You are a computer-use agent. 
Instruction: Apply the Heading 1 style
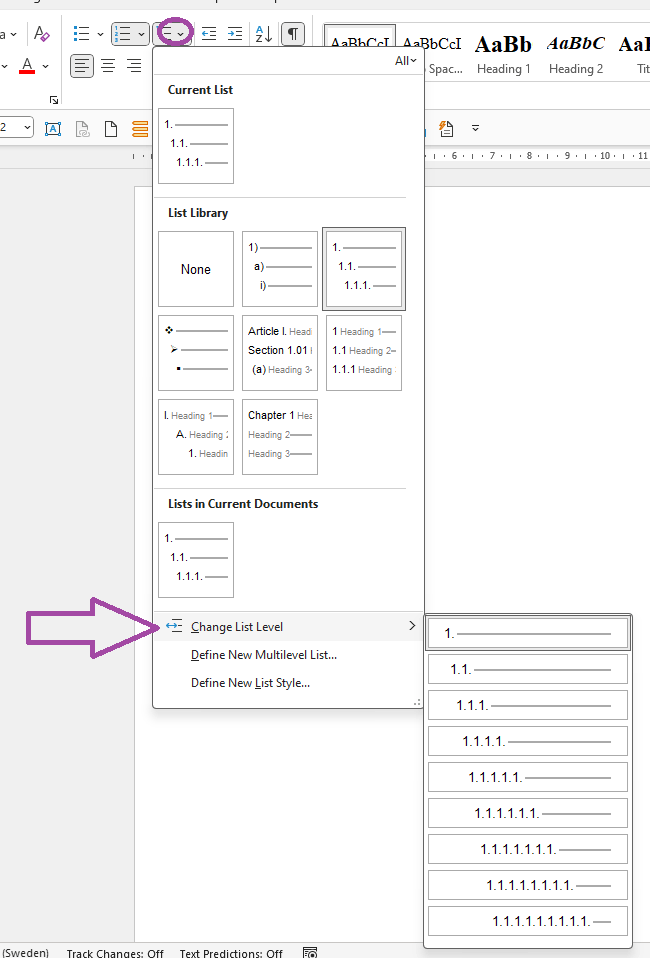coord(503,54)
